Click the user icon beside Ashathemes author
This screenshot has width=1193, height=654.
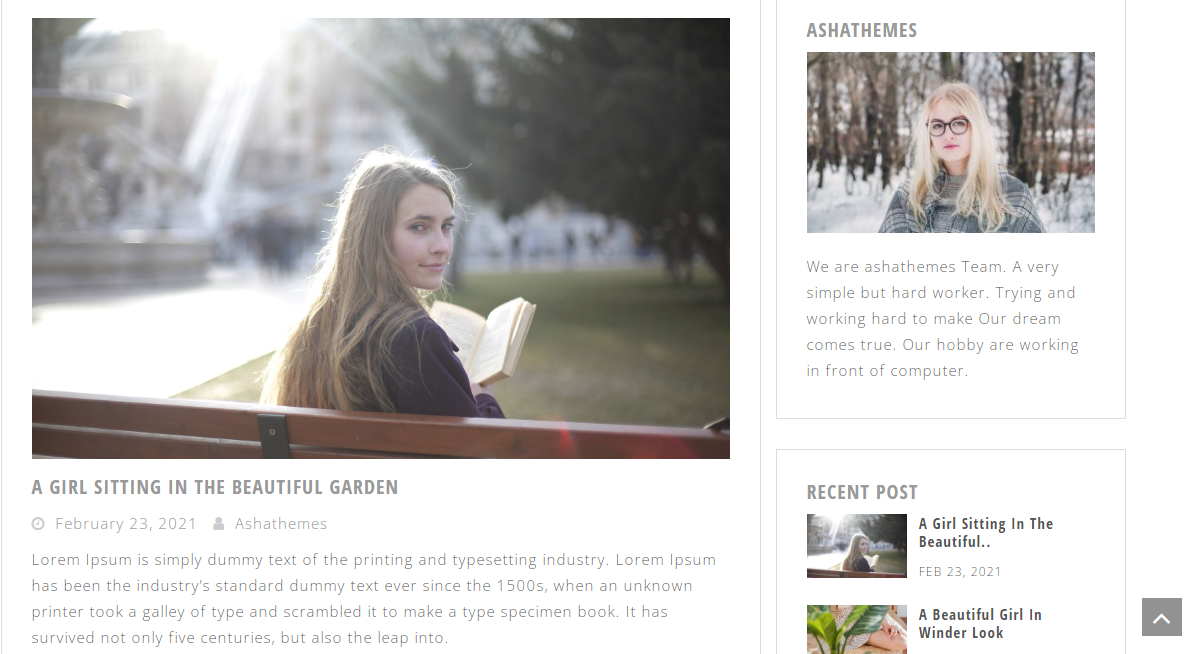click(218, 523)
